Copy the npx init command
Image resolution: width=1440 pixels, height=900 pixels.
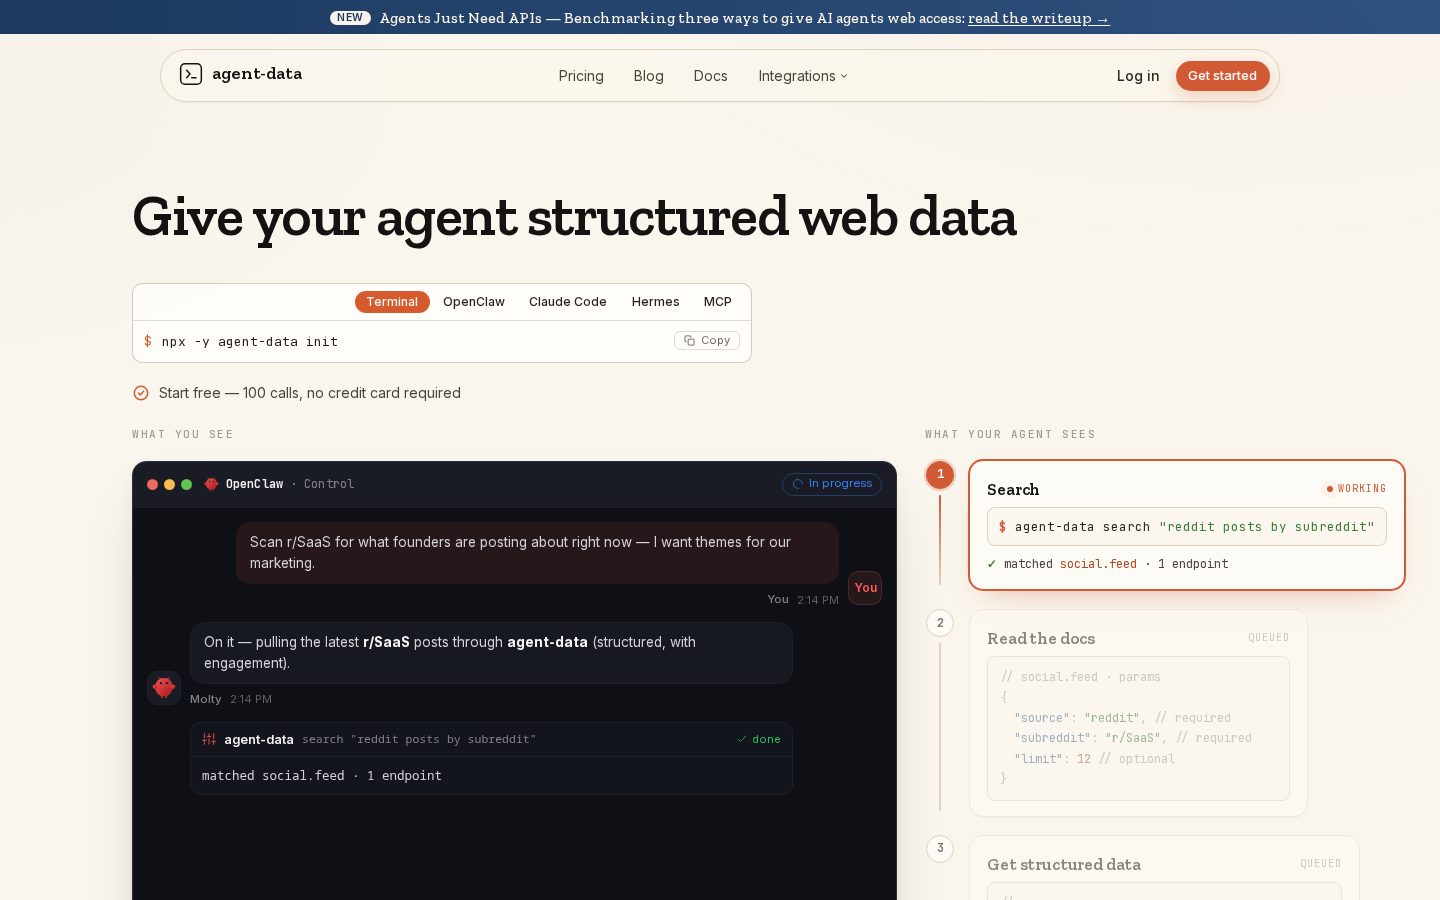(707, 341)
